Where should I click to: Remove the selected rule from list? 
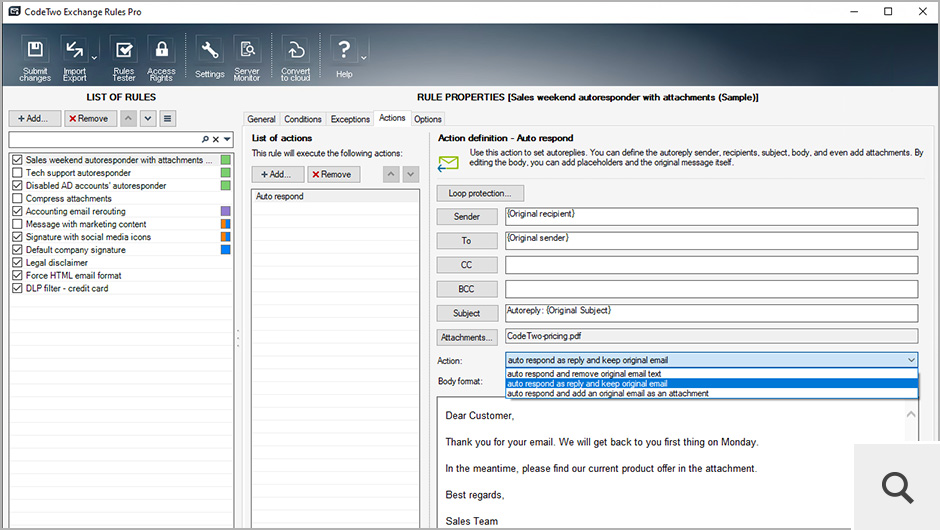89,118
